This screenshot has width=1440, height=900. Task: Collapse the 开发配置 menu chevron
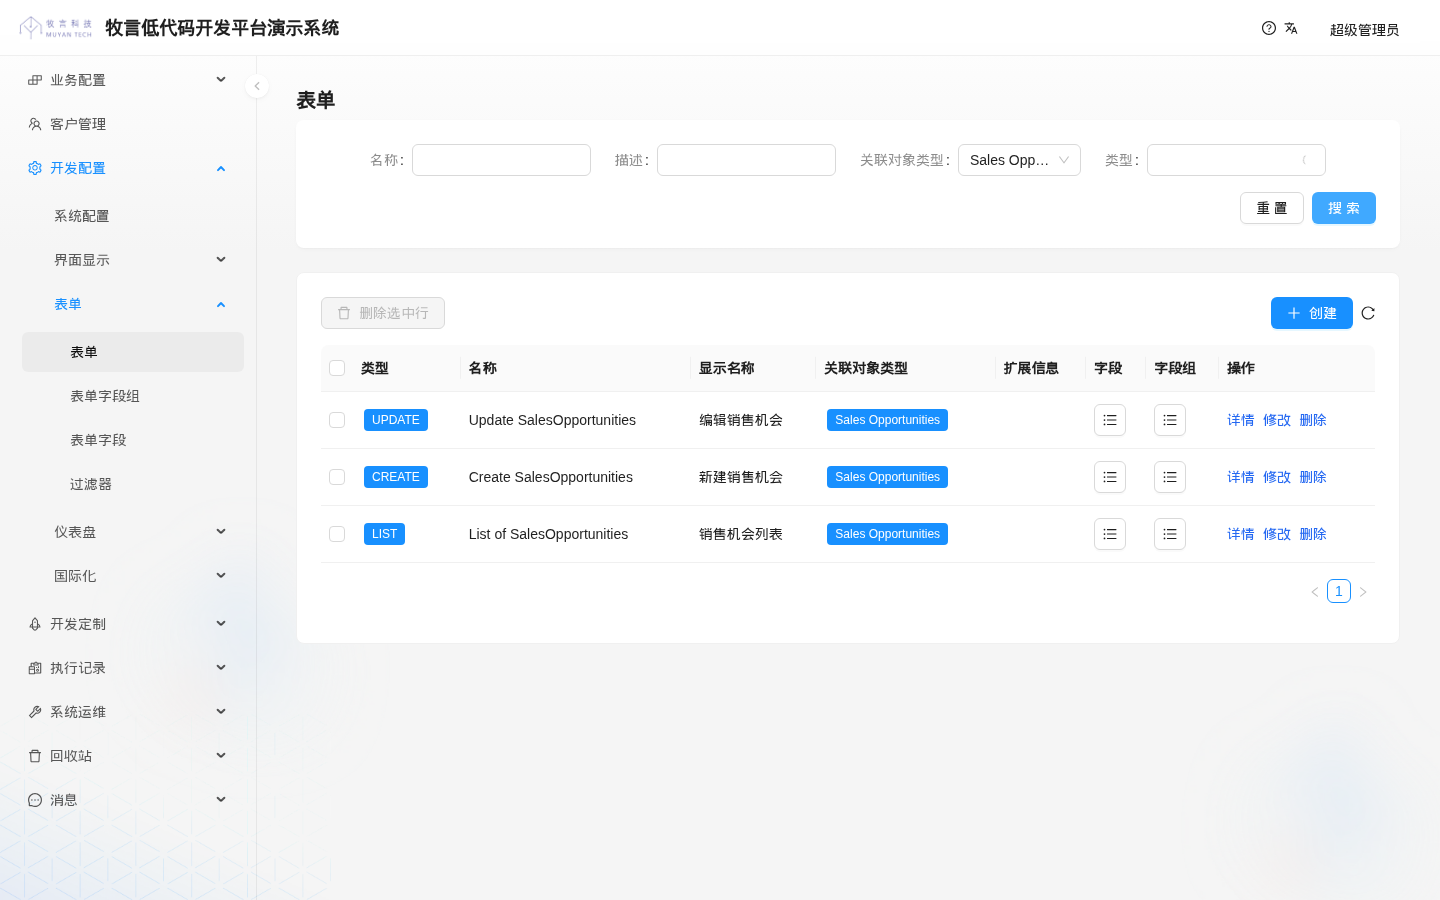click(x=221, y=168)
